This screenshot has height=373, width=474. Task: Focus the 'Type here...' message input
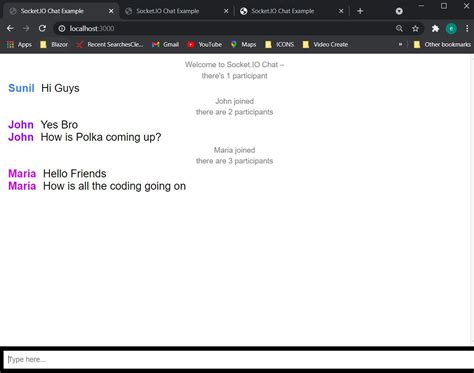pos(238,359)
